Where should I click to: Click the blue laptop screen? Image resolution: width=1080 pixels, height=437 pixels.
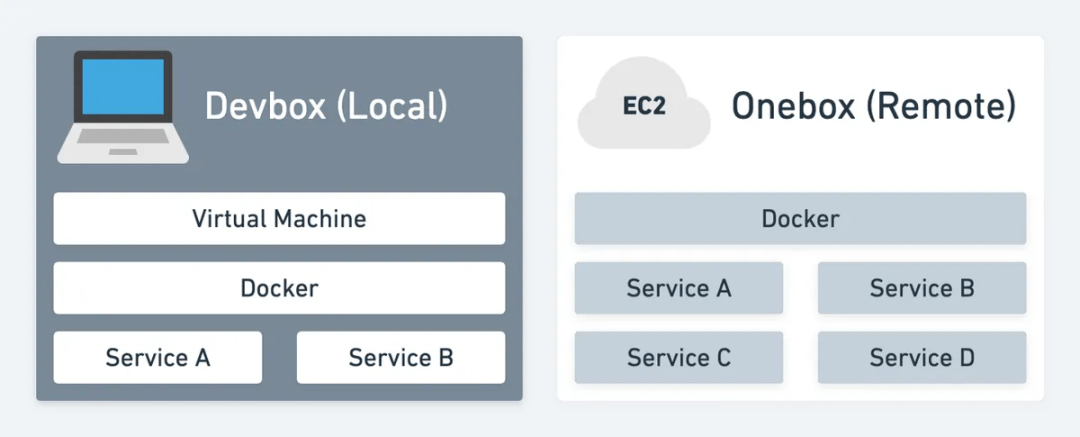tap(123, 88)
